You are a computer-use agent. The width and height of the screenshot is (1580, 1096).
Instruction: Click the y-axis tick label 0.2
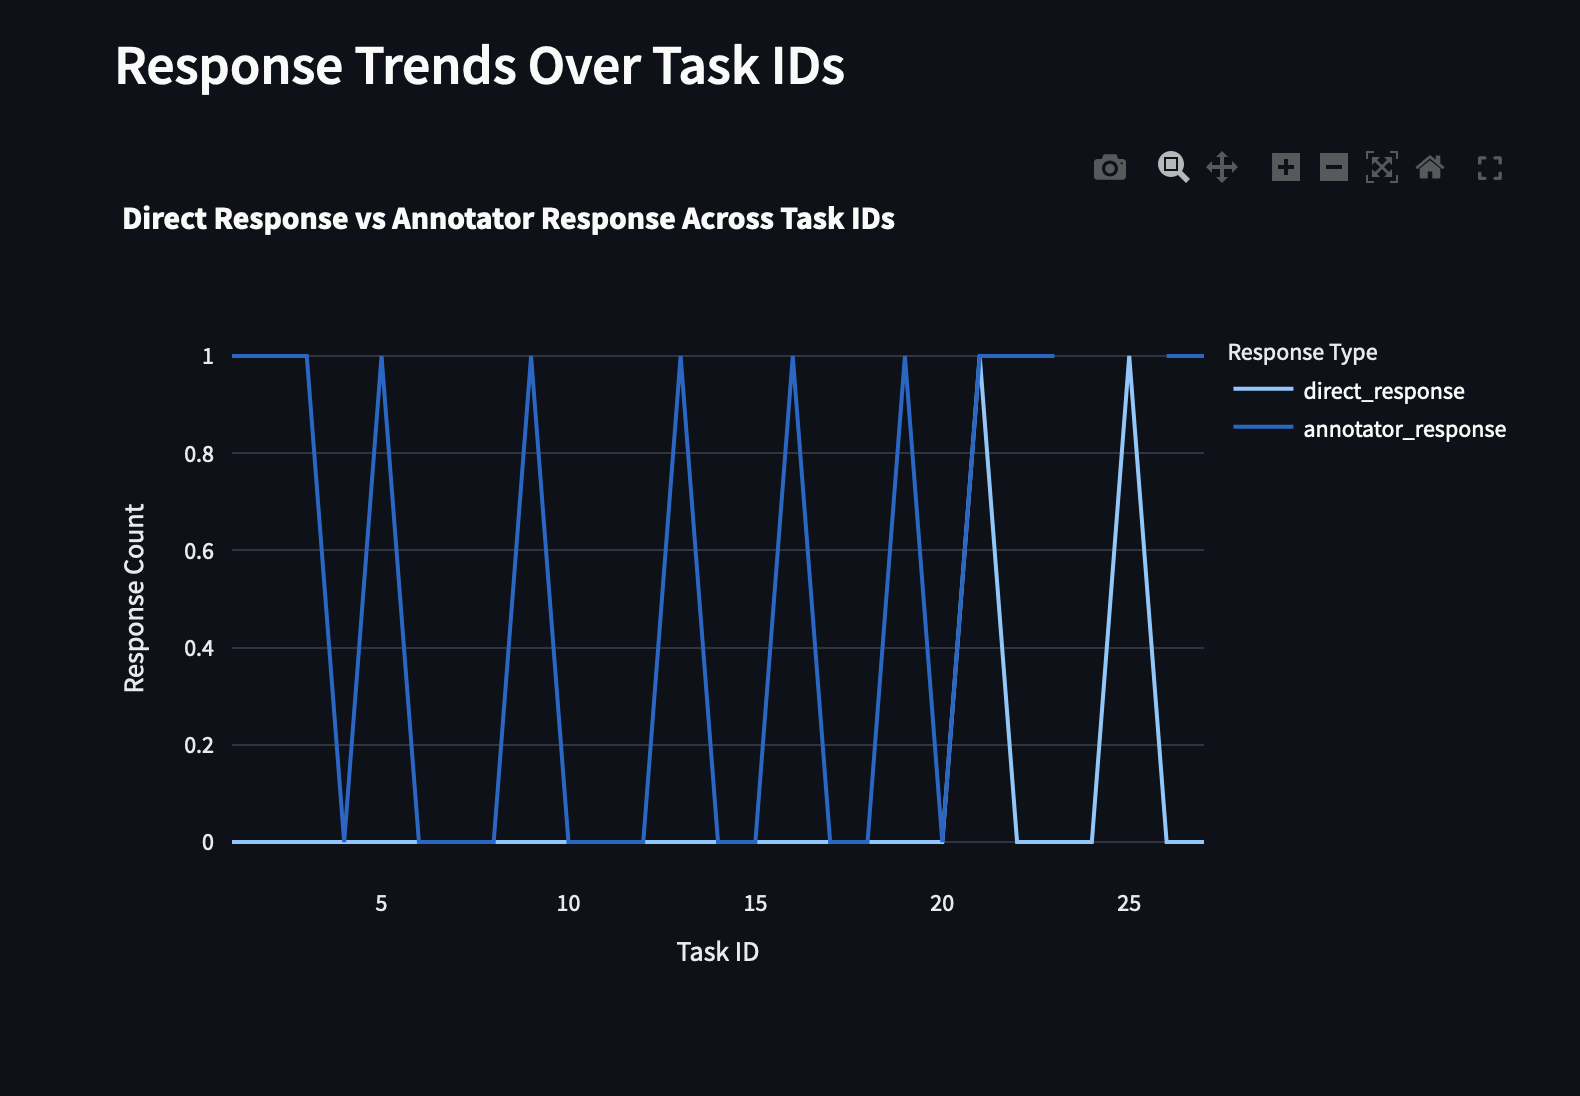199,745
